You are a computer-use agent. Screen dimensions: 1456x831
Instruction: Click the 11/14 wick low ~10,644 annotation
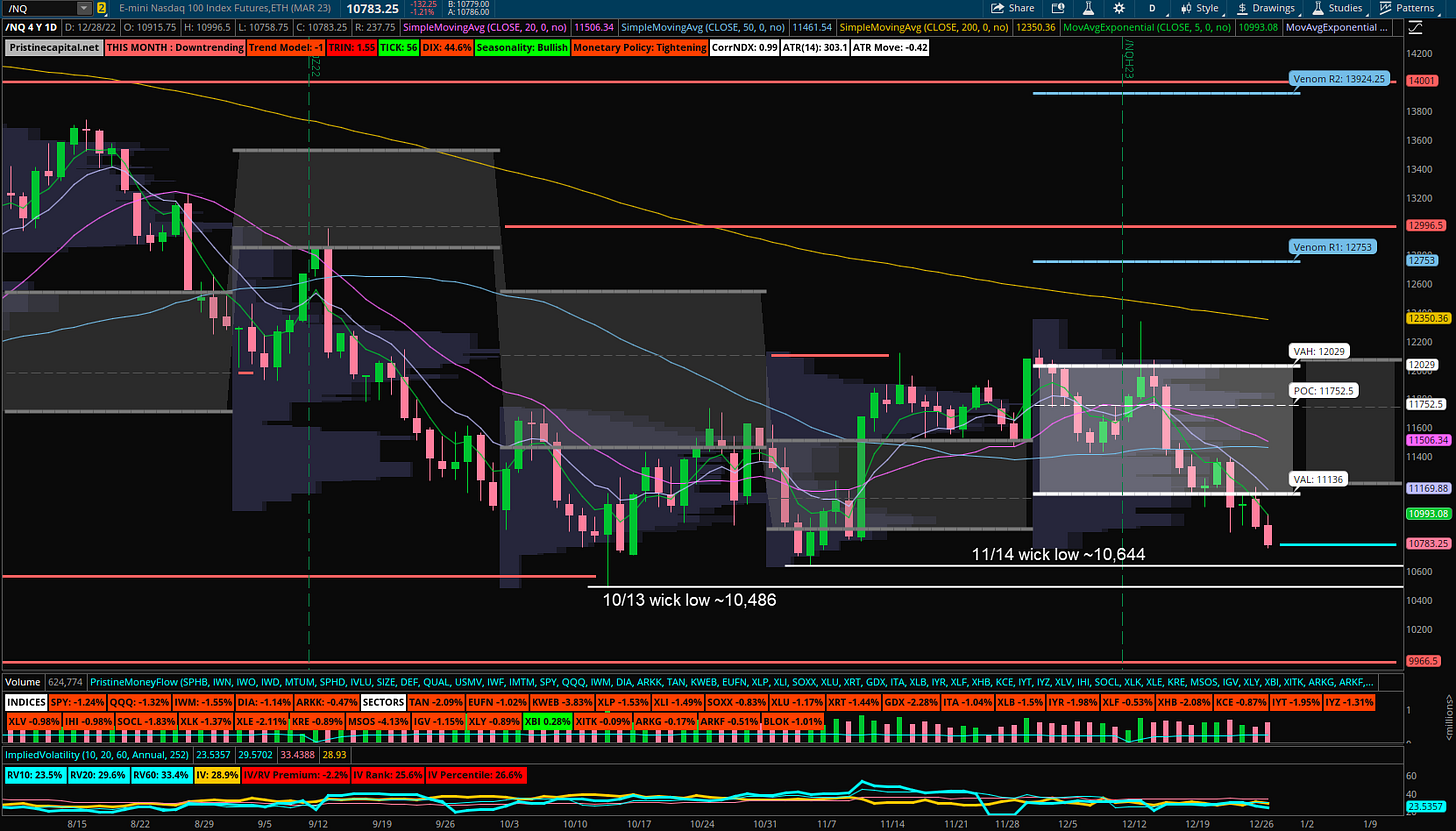(1059, 553)
